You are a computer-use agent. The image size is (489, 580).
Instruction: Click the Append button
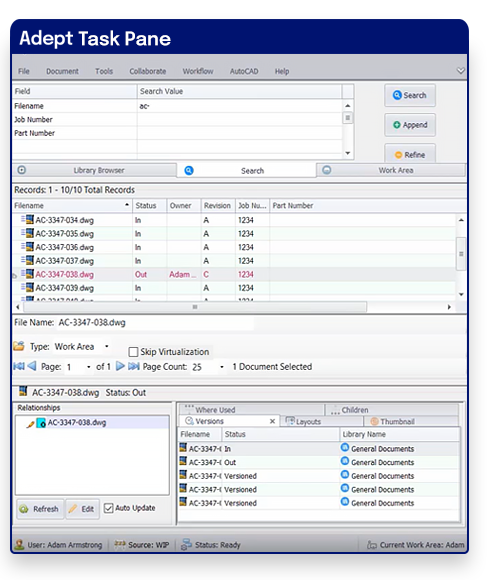410,125
